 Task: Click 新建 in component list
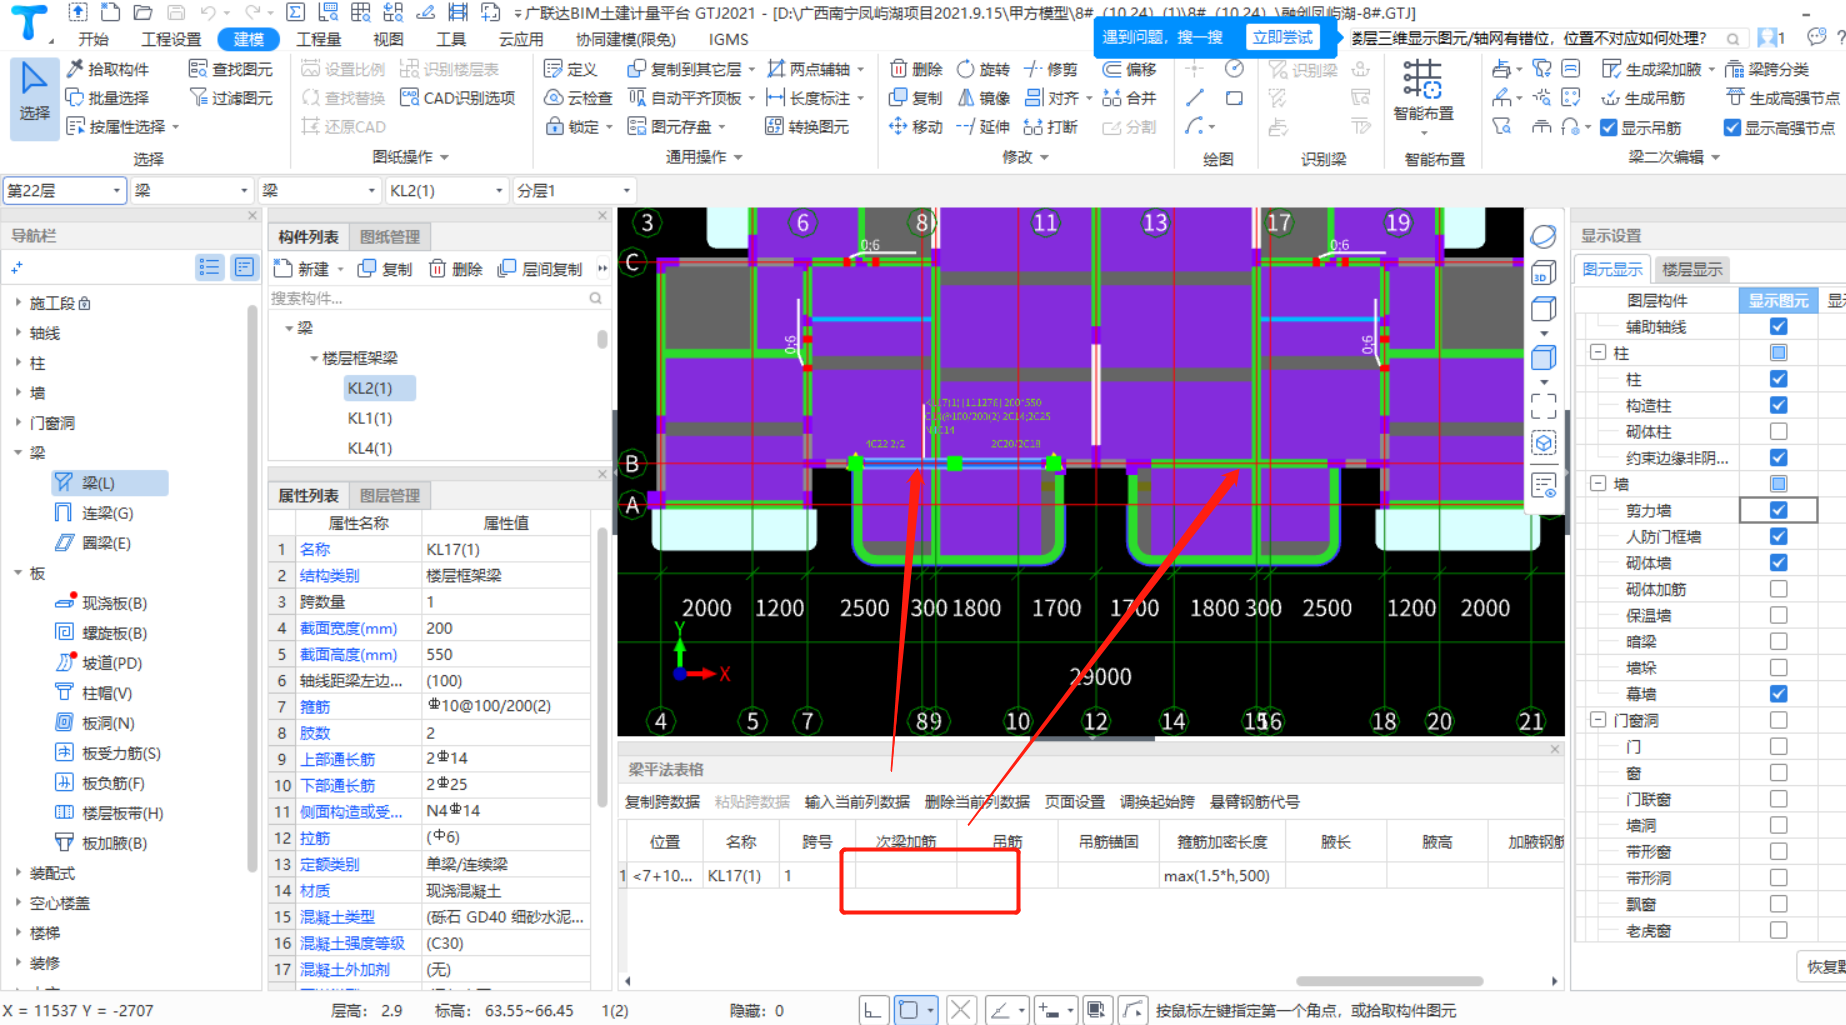pos(303,269)
